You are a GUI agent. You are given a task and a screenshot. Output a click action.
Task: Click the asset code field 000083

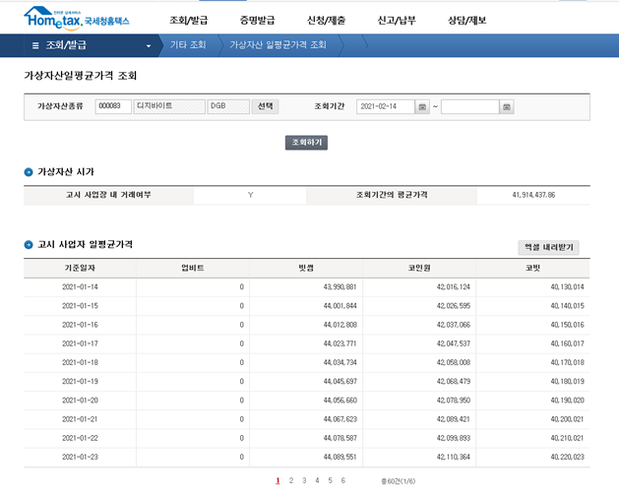[113, 106]
